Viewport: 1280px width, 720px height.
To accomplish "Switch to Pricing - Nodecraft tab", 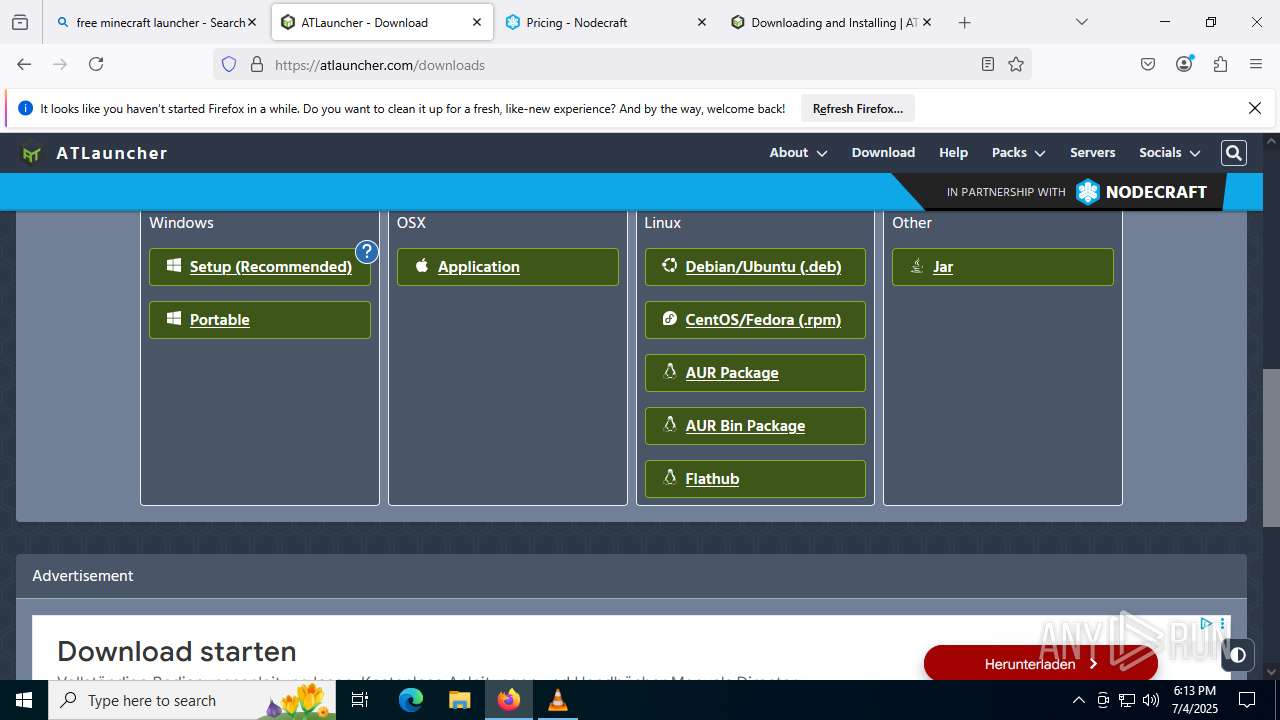I will [605, 22].
